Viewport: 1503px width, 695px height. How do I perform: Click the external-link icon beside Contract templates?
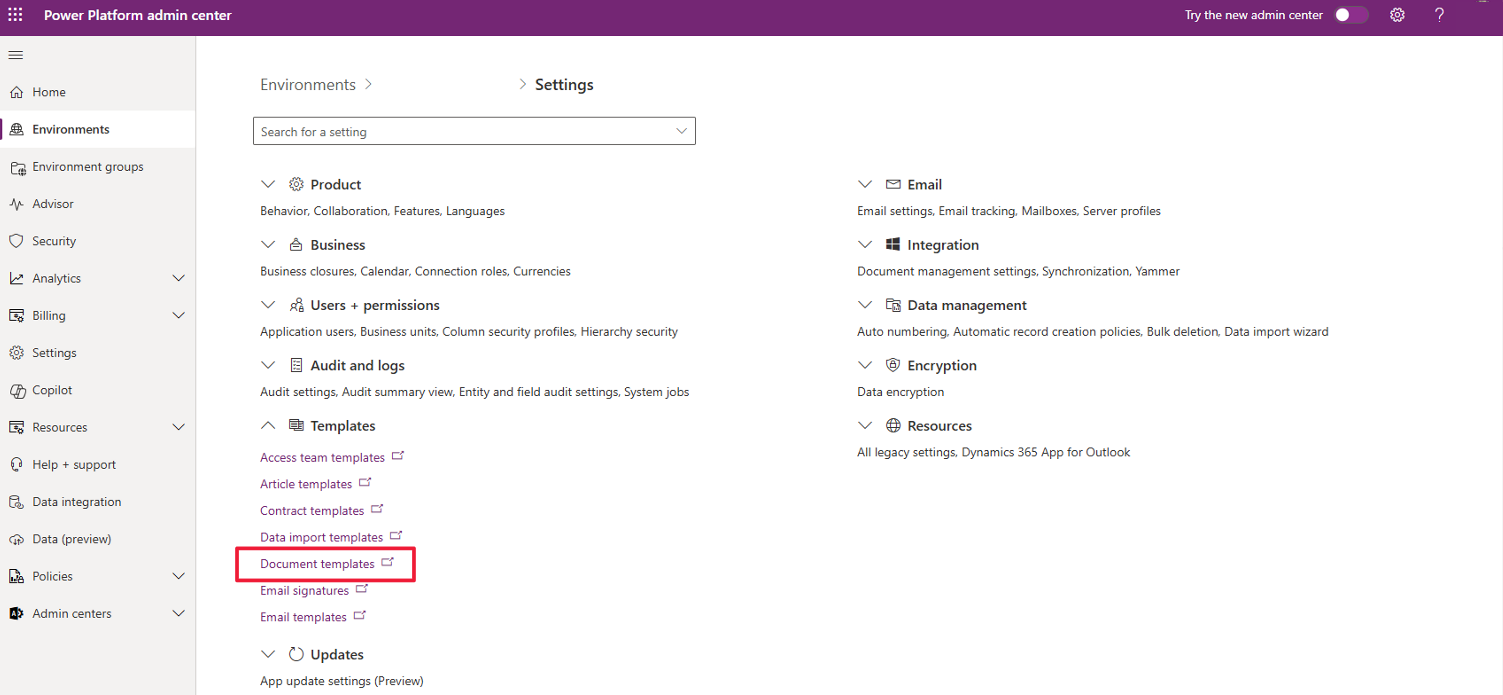377,509
